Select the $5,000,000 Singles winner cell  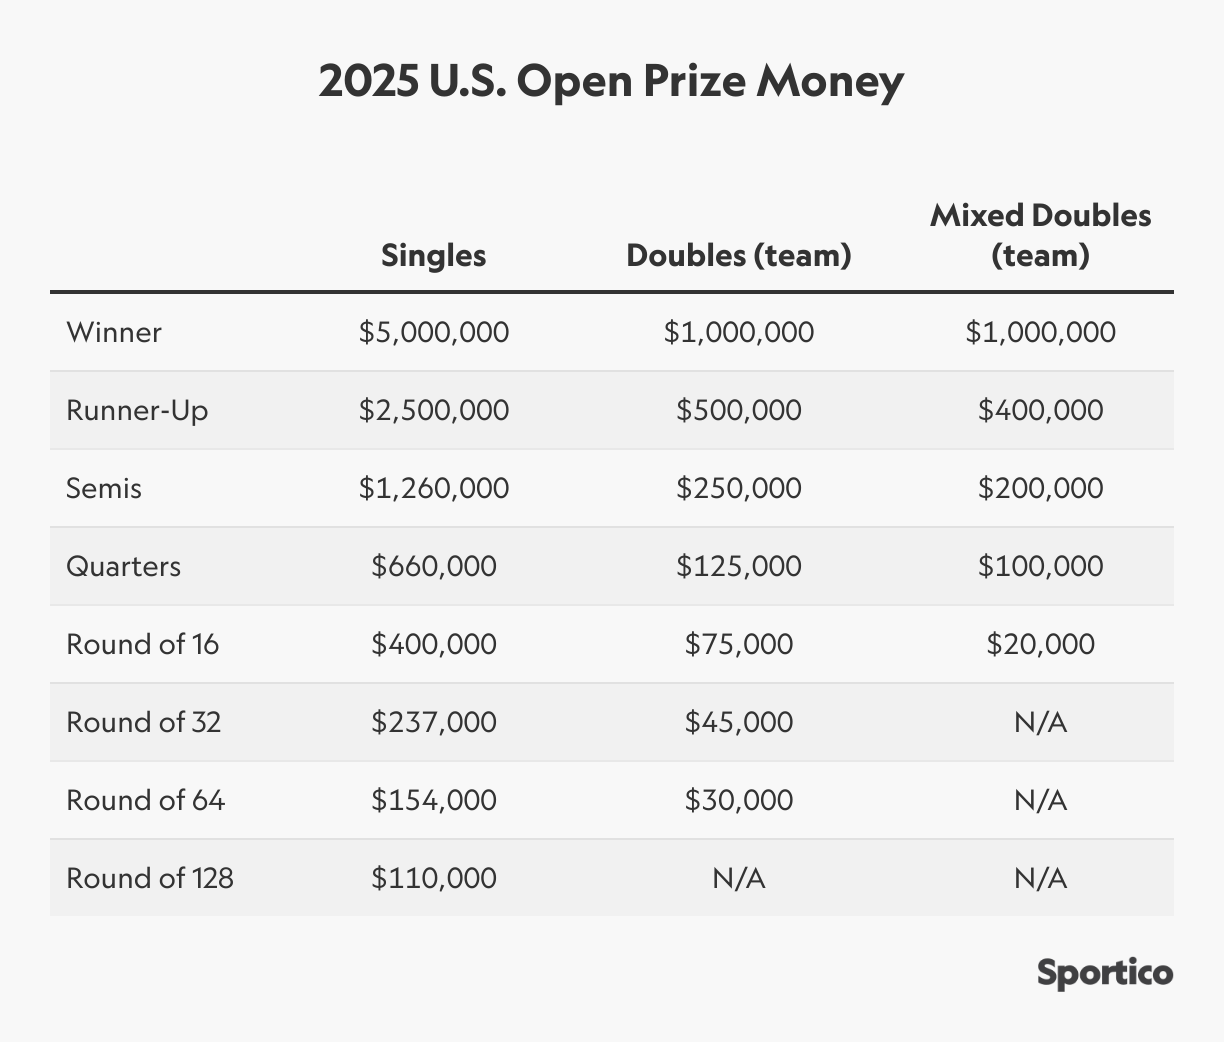click(433, 332)
